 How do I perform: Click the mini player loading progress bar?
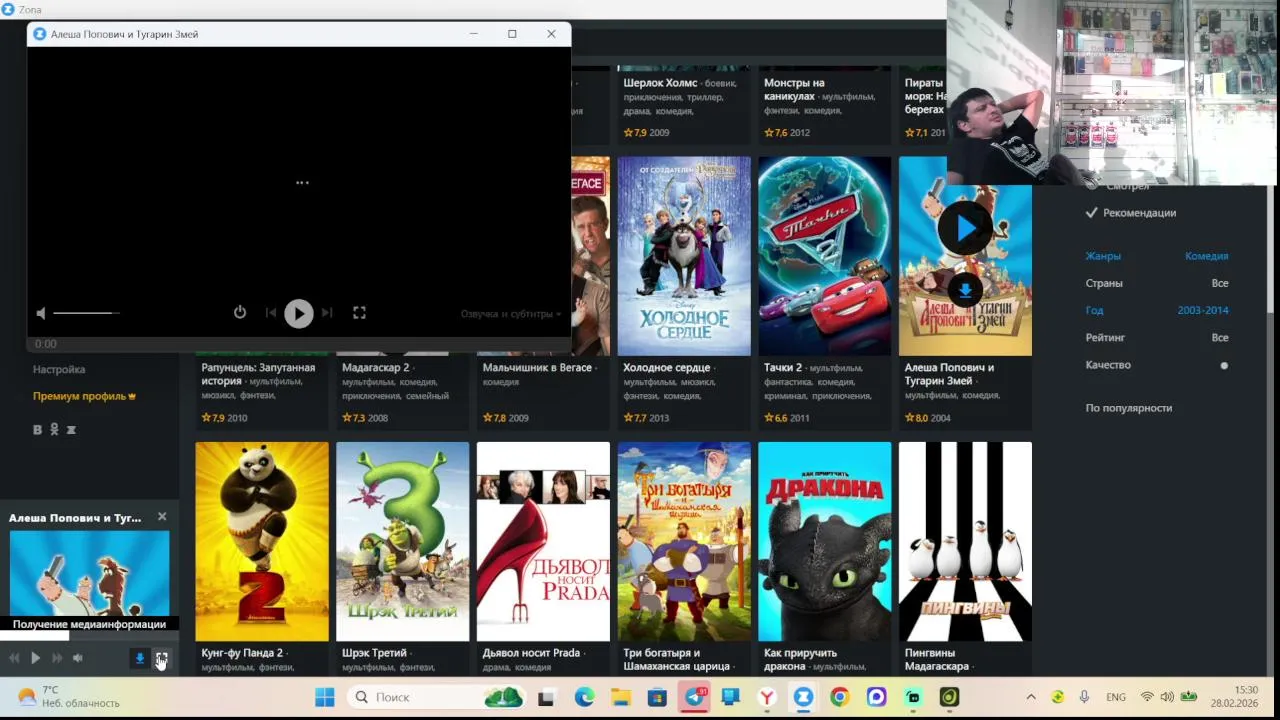tap(89, 635)
